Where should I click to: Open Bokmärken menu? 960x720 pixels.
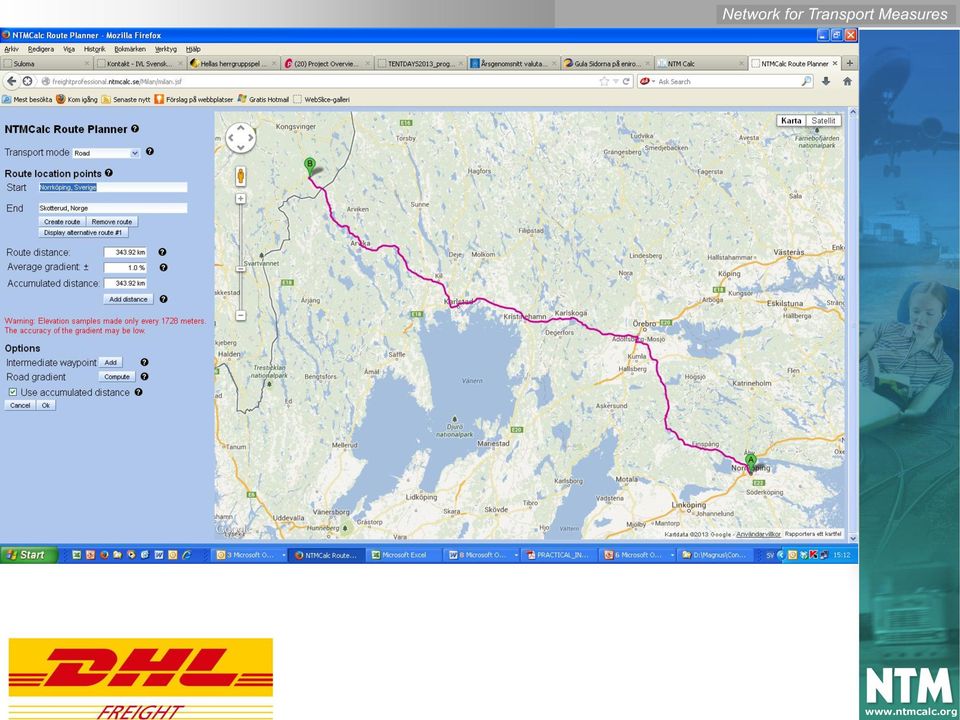click(130, 49)
